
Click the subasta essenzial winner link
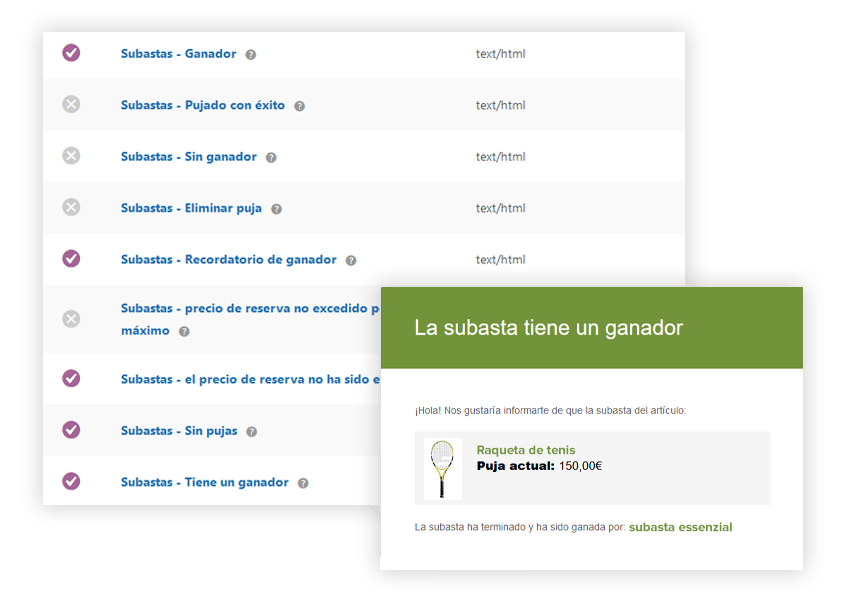click(x=680, y=527)
